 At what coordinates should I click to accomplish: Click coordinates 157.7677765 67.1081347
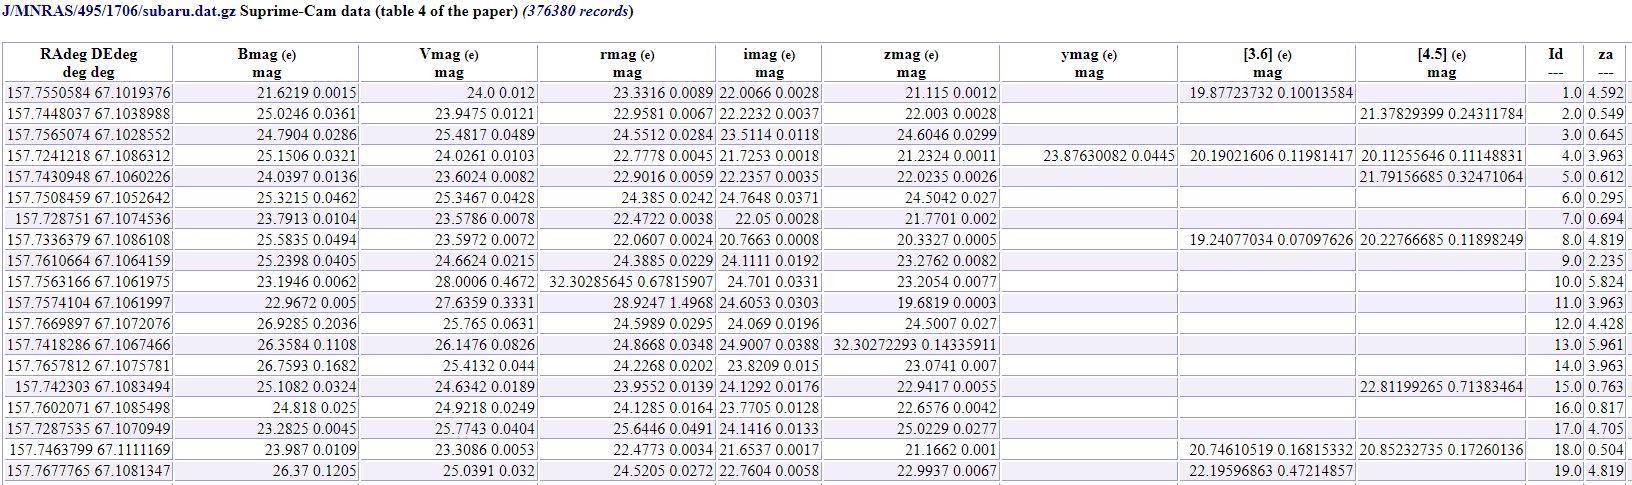coord(88,471)
